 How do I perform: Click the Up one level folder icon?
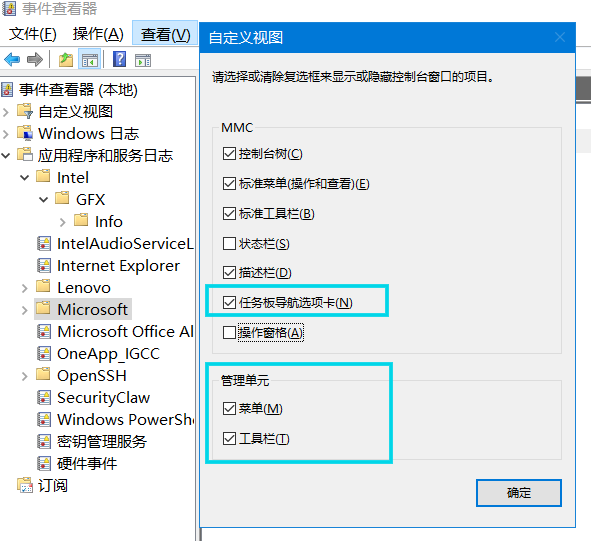(x=66, y=60)
